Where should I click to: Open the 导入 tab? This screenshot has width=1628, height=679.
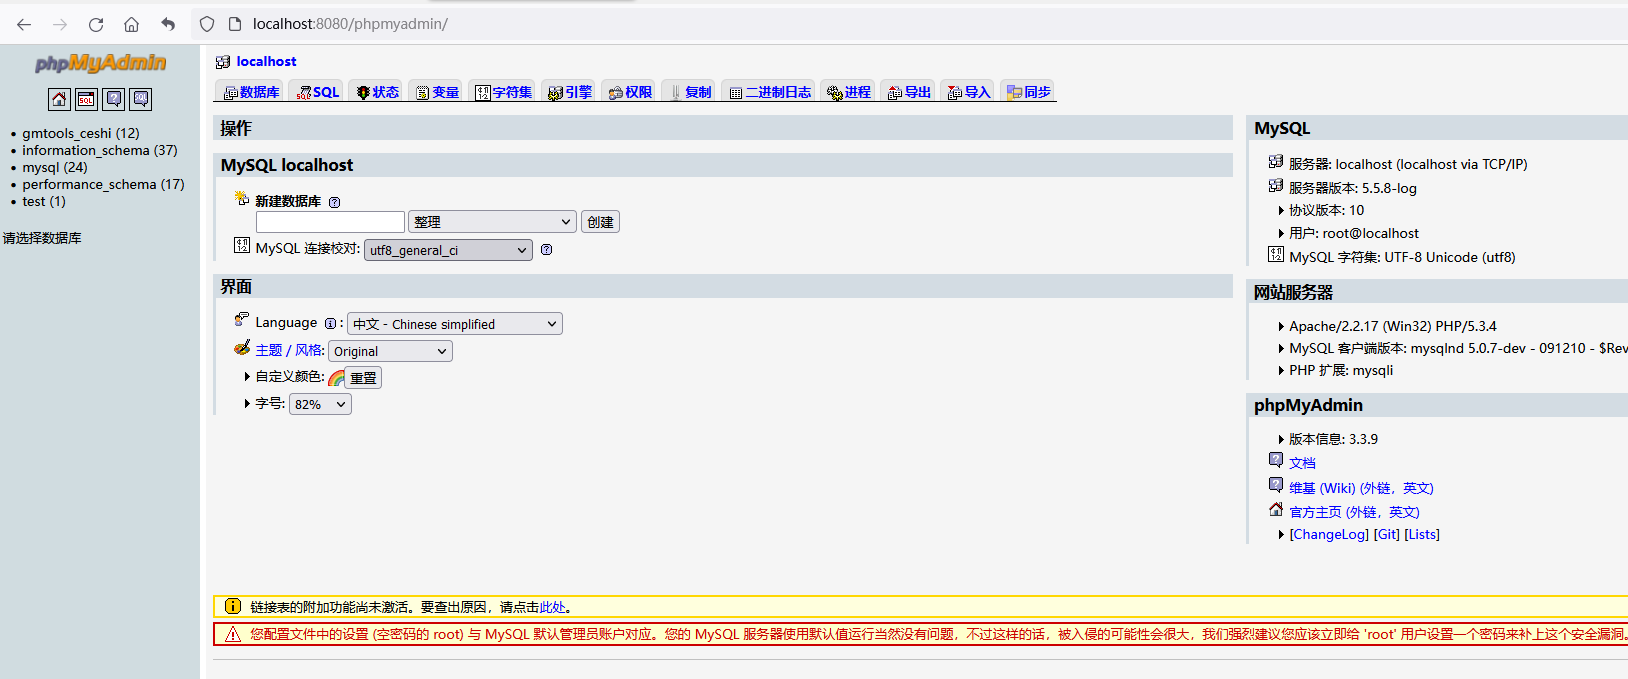(x=967, y=92)
